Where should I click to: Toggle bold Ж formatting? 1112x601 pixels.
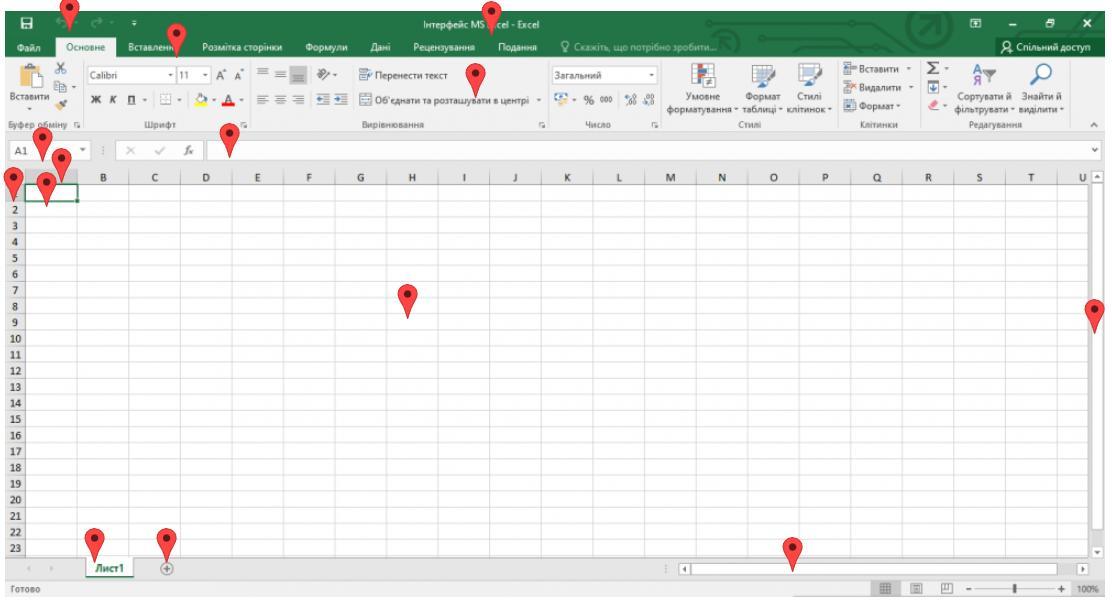point(96,100)
